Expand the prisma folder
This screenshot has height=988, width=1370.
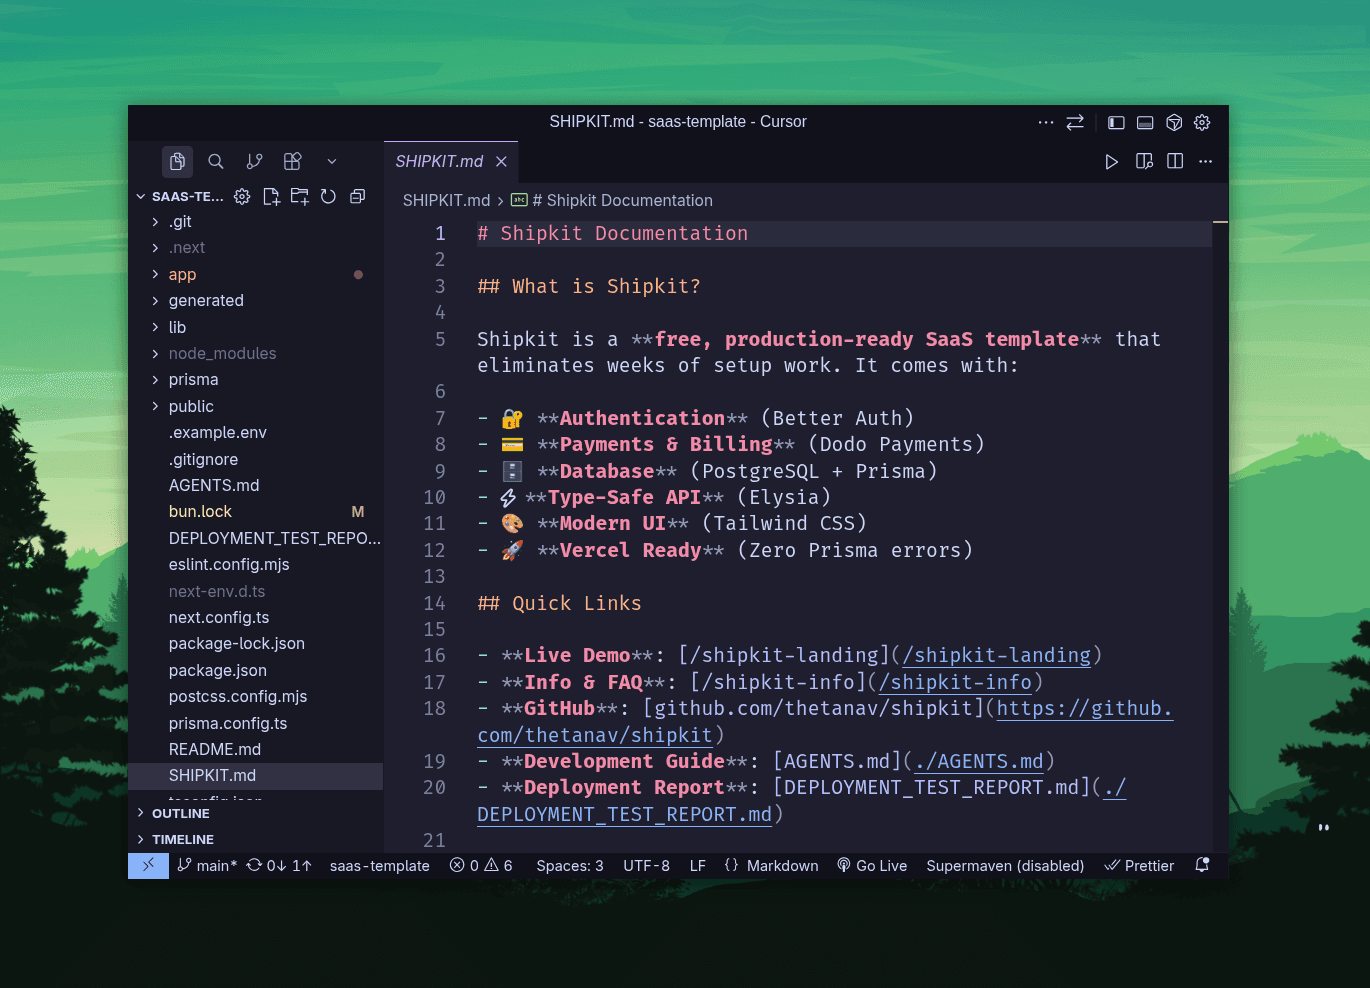193,379
